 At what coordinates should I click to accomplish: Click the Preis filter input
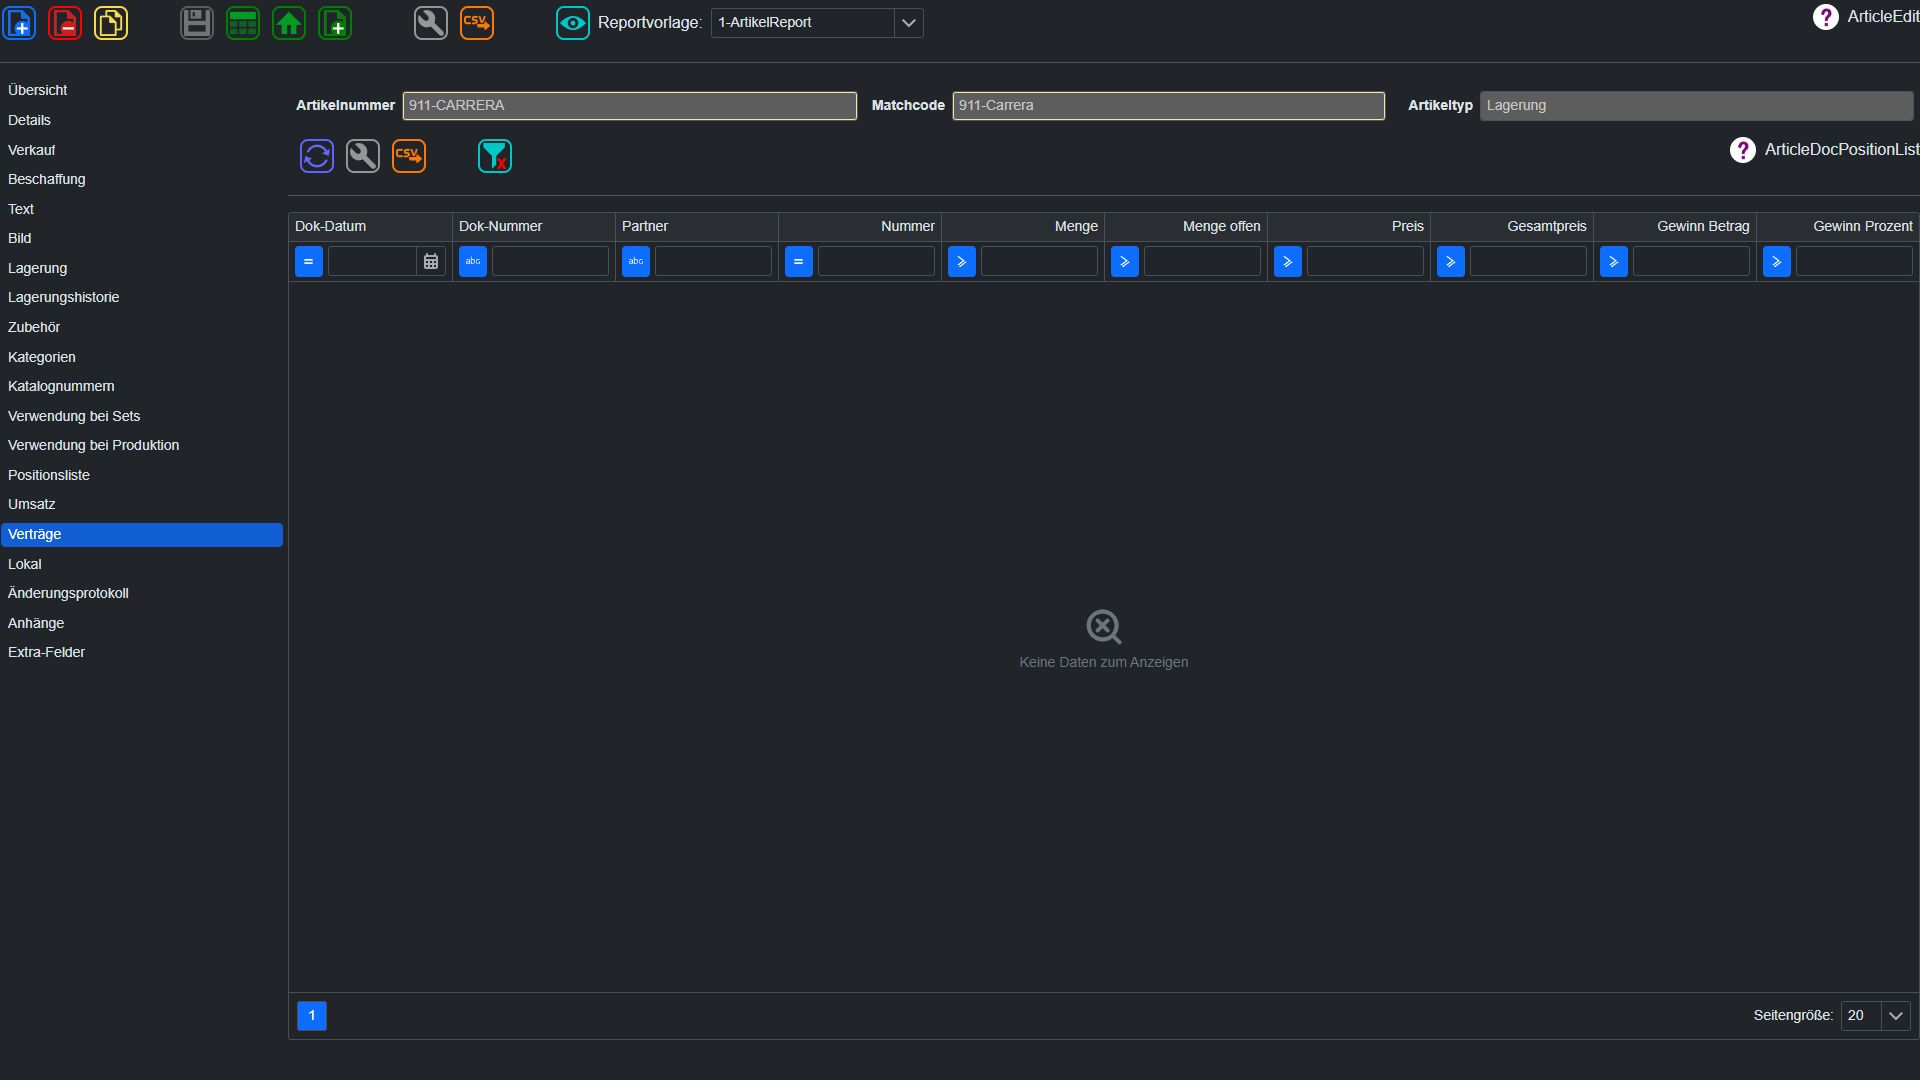click(1365, 261)
